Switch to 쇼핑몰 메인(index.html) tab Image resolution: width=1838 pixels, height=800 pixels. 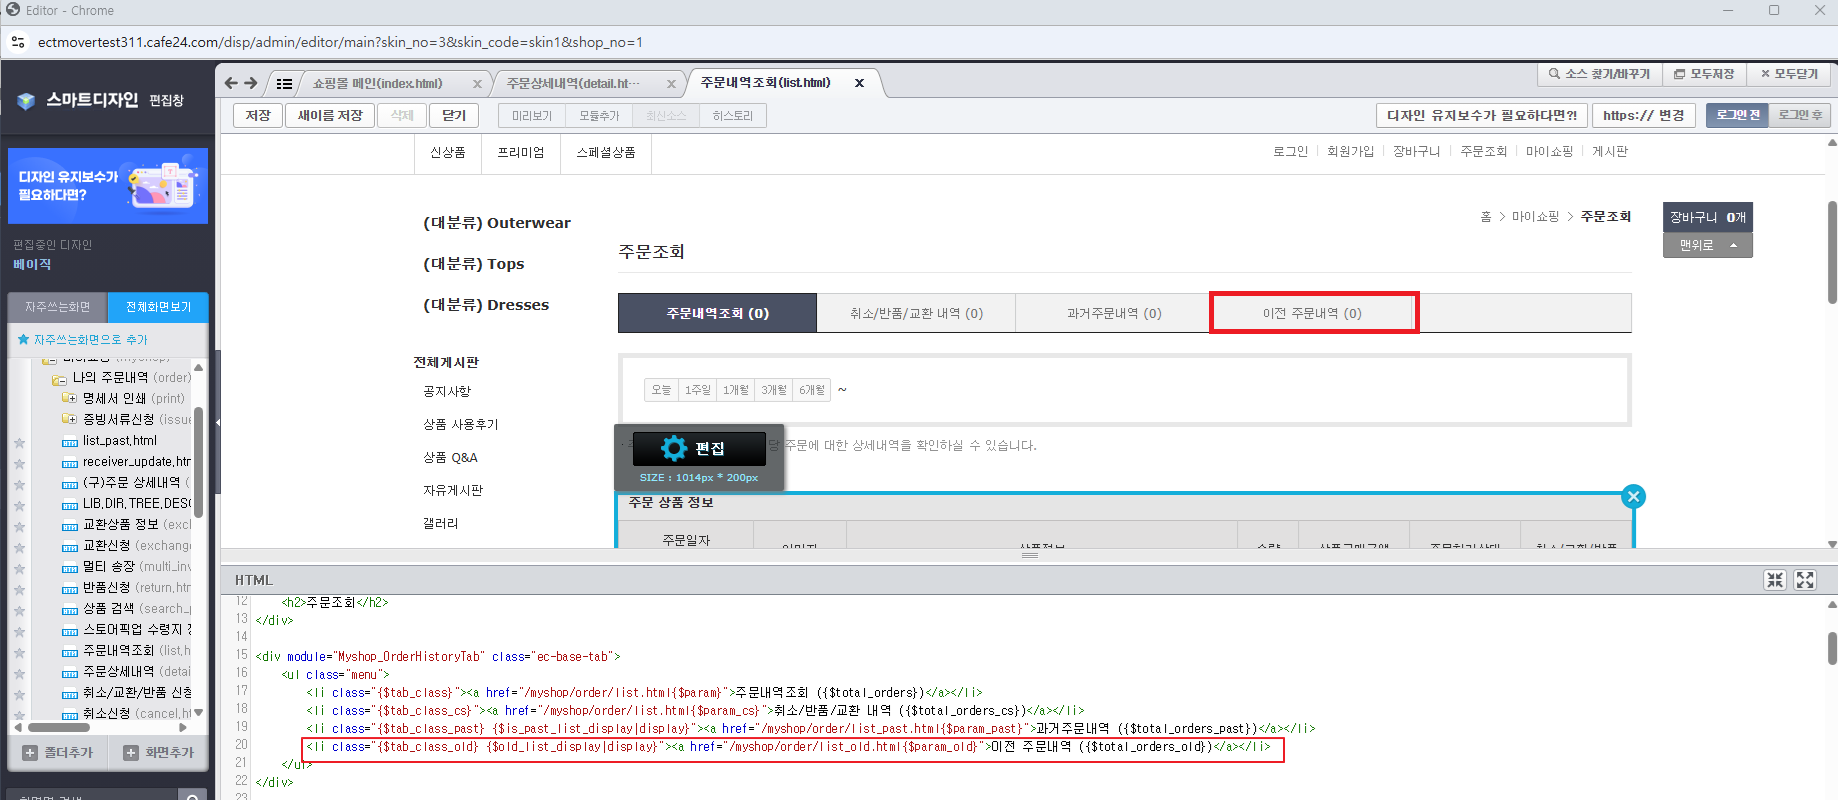coord(378,84)
